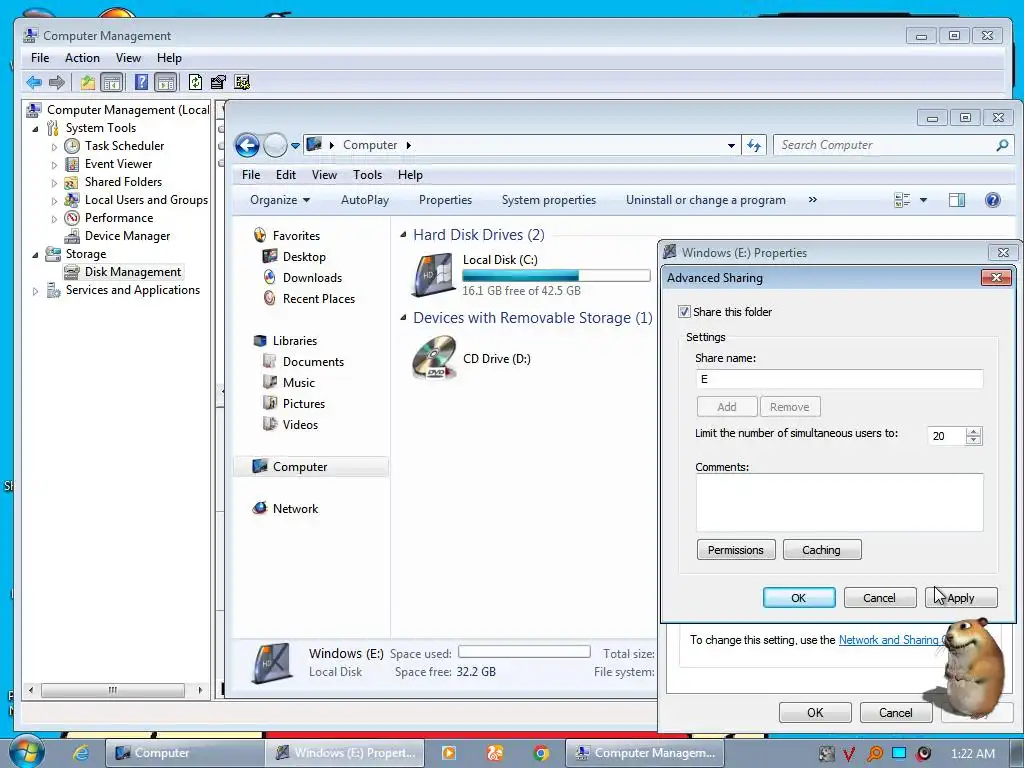Expand the Shared Folders node
The width and height of the screenshot is (1024, 768).
pyautogui.click(x=54, y=183)
